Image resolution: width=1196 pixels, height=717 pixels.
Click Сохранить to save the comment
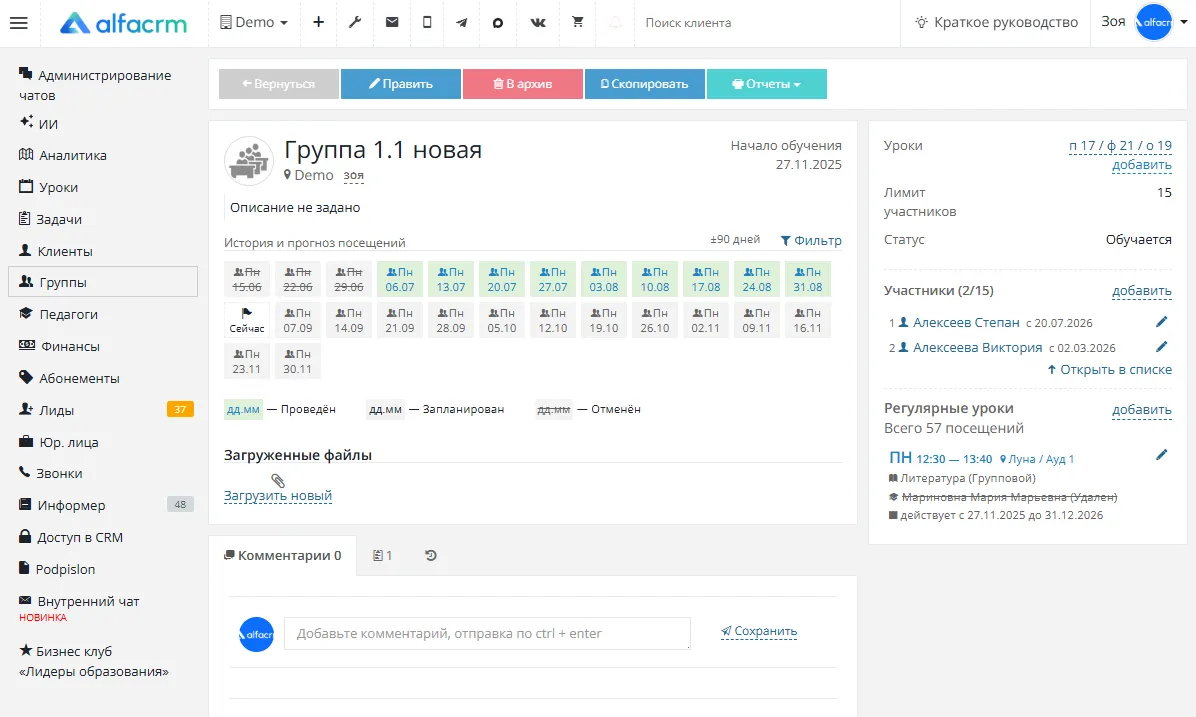point(759,632)
